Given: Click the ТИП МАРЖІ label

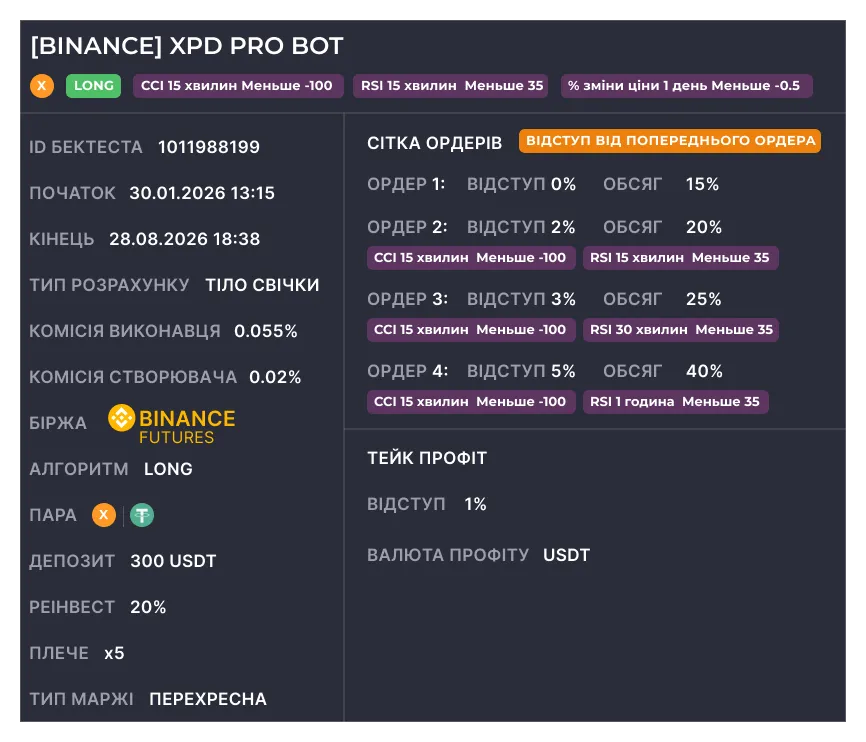Looking at the screenshot, I should (x=81, y=699).
